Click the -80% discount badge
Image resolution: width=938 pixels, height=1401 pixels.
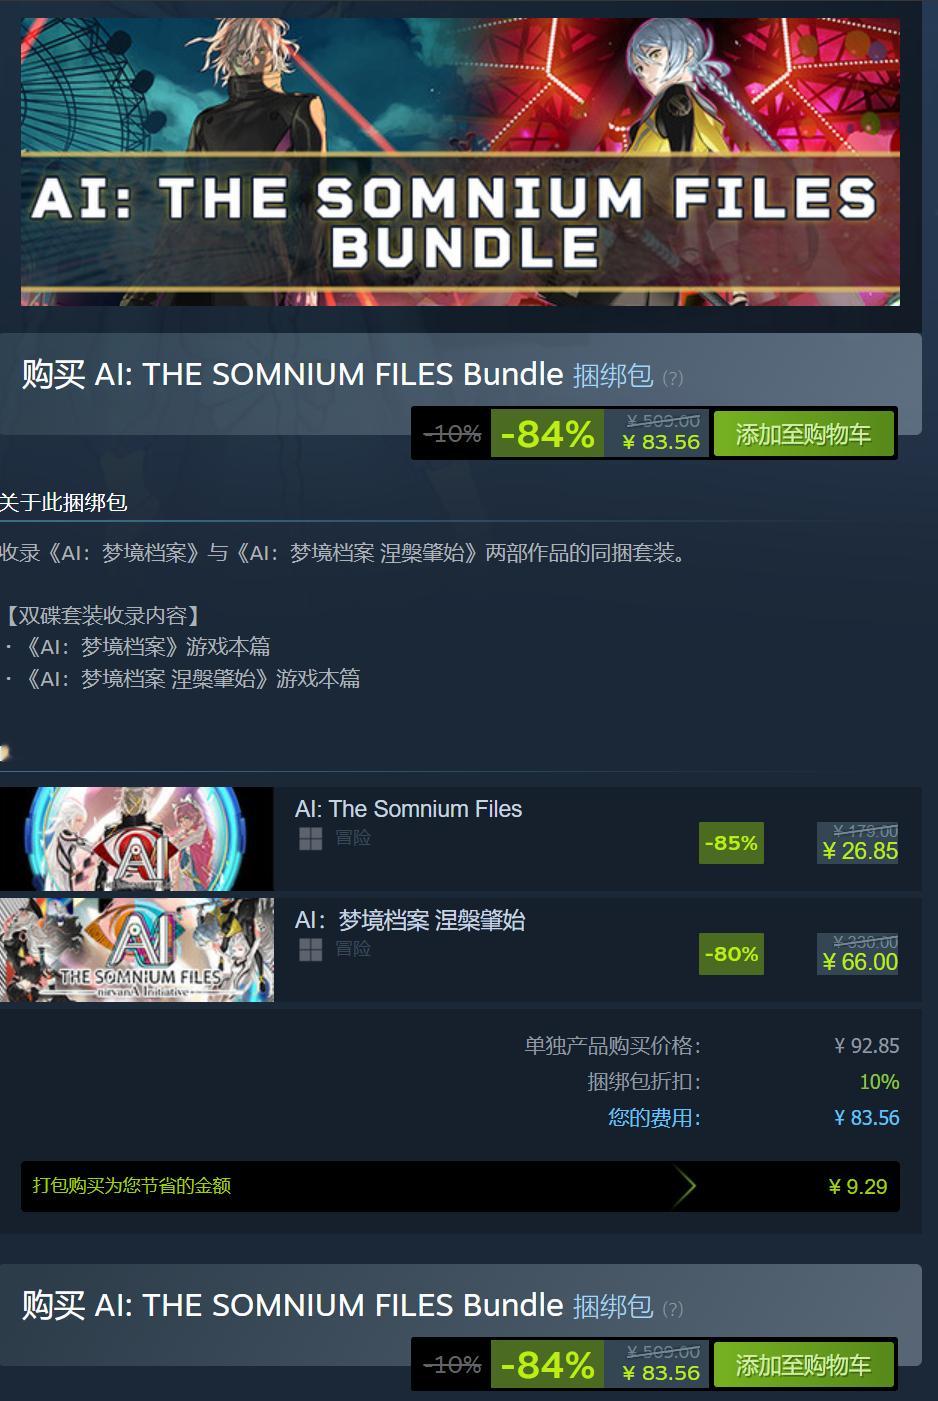tap(731, 954)
